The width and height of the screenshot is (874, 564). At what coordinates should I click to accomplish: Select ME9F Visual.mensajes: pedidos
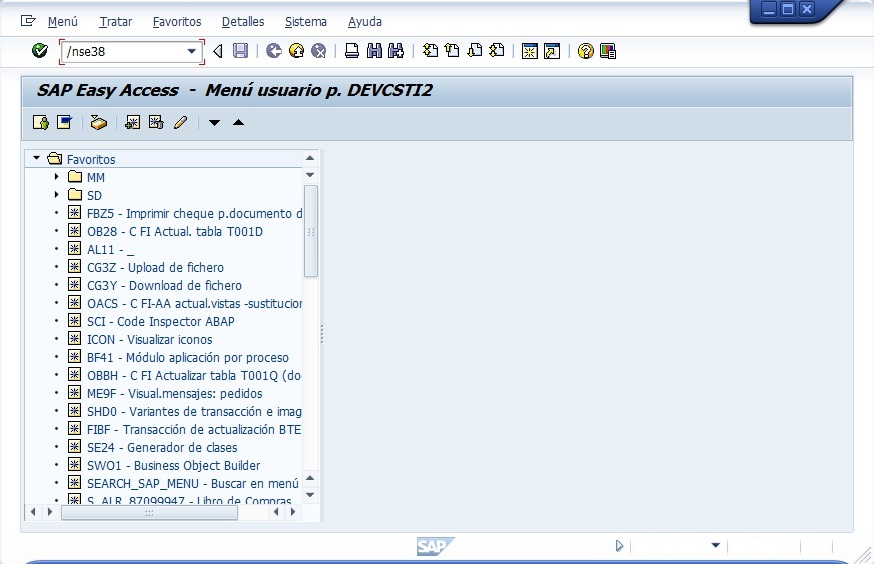coord(174,393)
